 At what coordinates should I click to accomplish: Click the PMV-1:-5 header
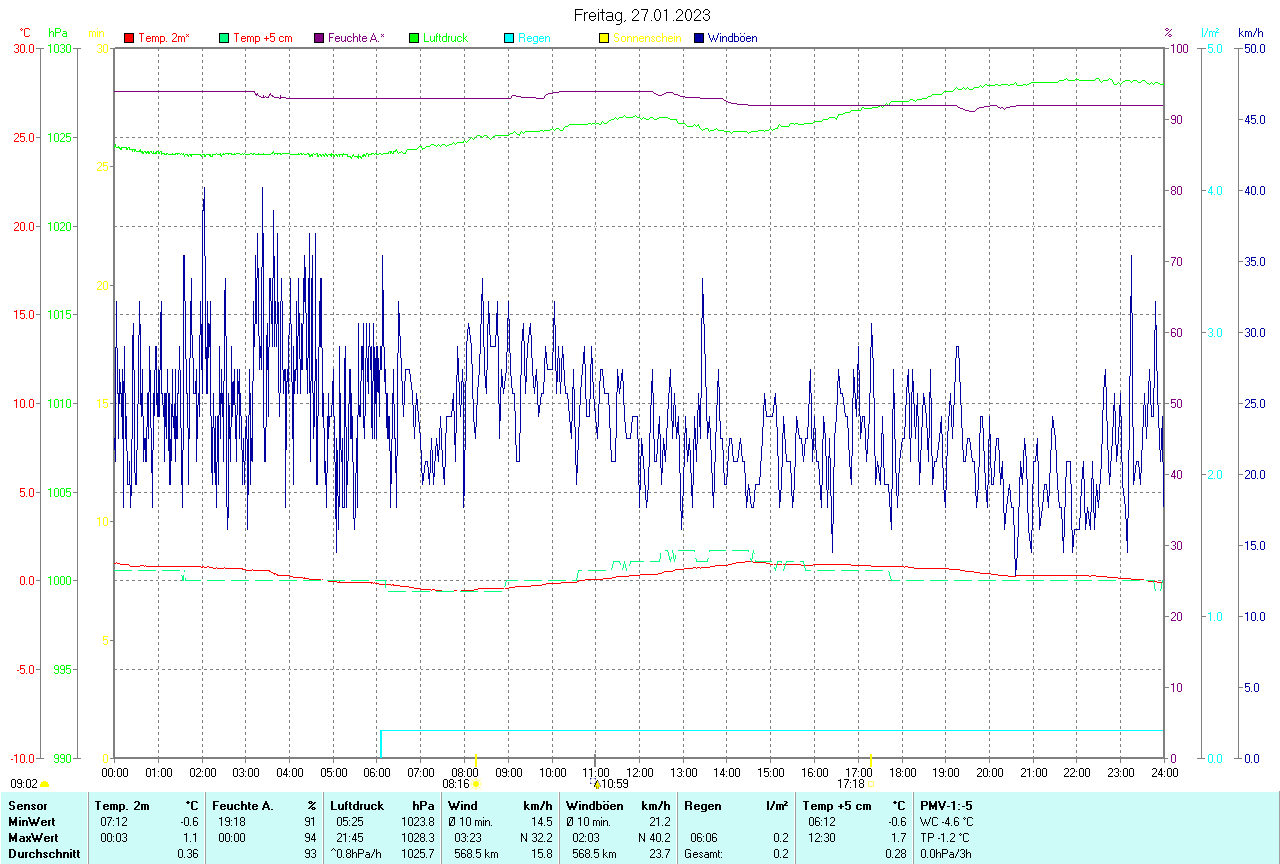[x=946, y=806]
